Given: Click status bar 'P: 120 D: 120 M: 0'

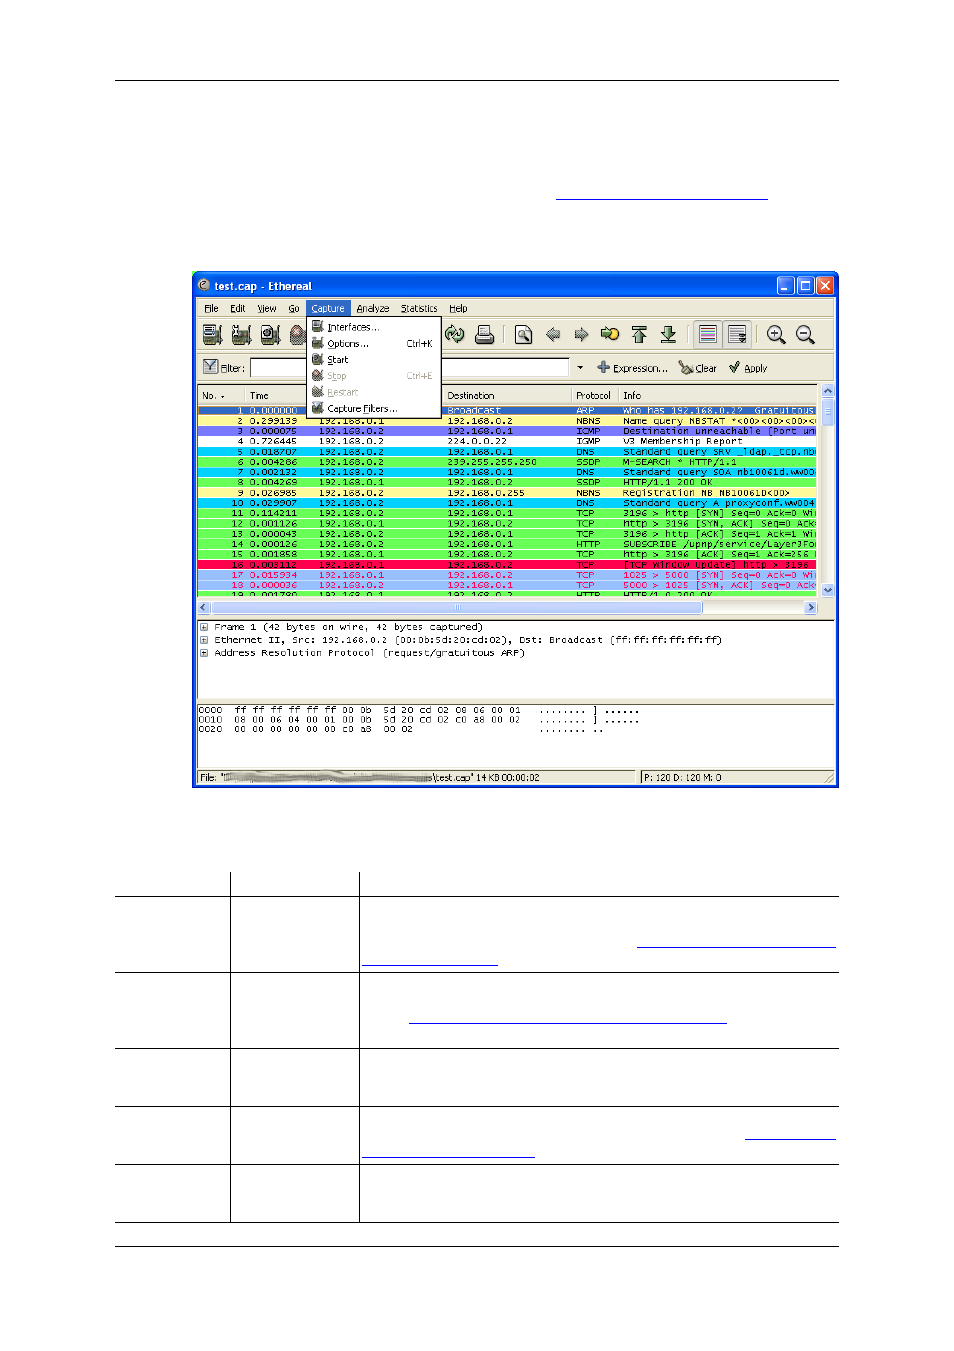Looking at the screenshot, I should click(682, 777).
